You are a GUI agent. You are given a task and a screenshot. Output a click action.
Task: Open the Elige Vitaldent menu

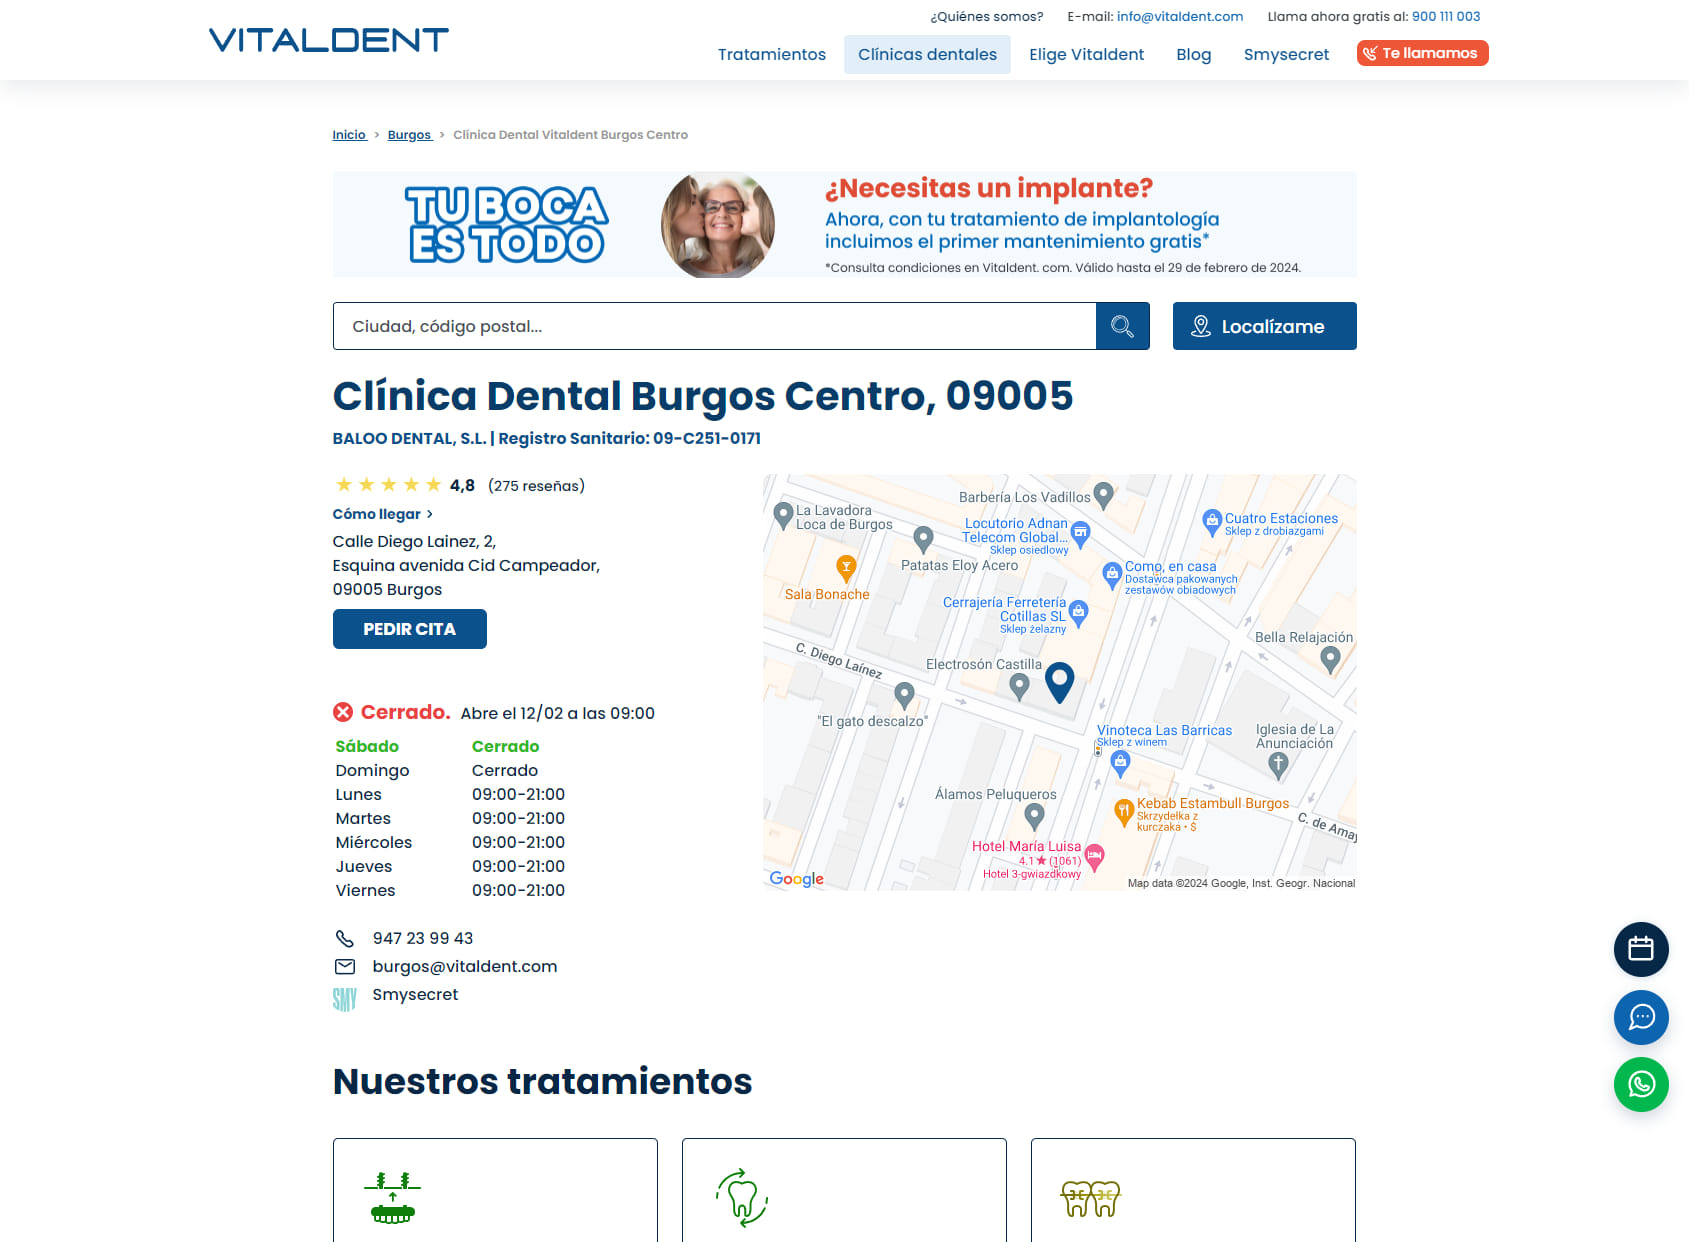click(1086, 54)
